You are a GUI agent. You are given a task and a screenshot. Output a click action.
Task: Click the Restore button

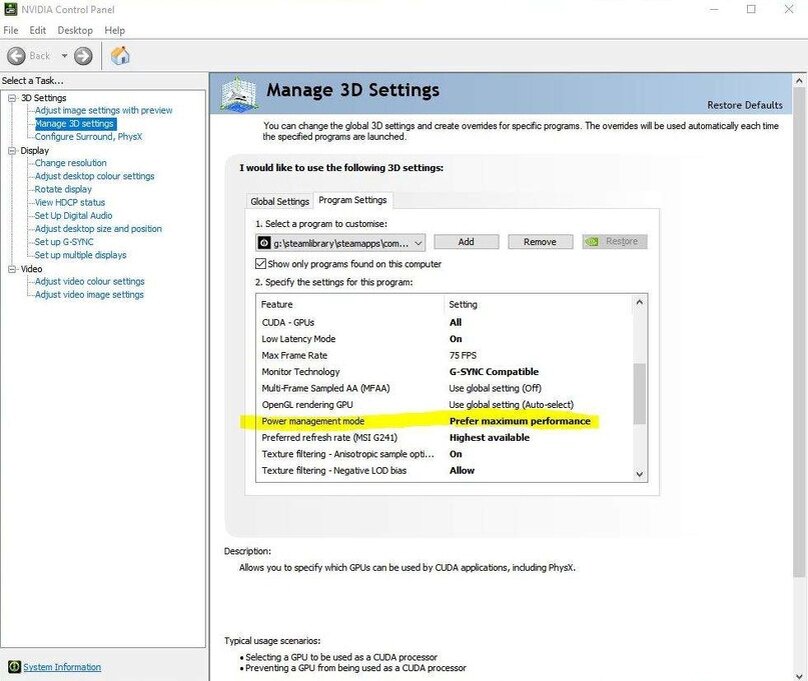tap(615, 242)
